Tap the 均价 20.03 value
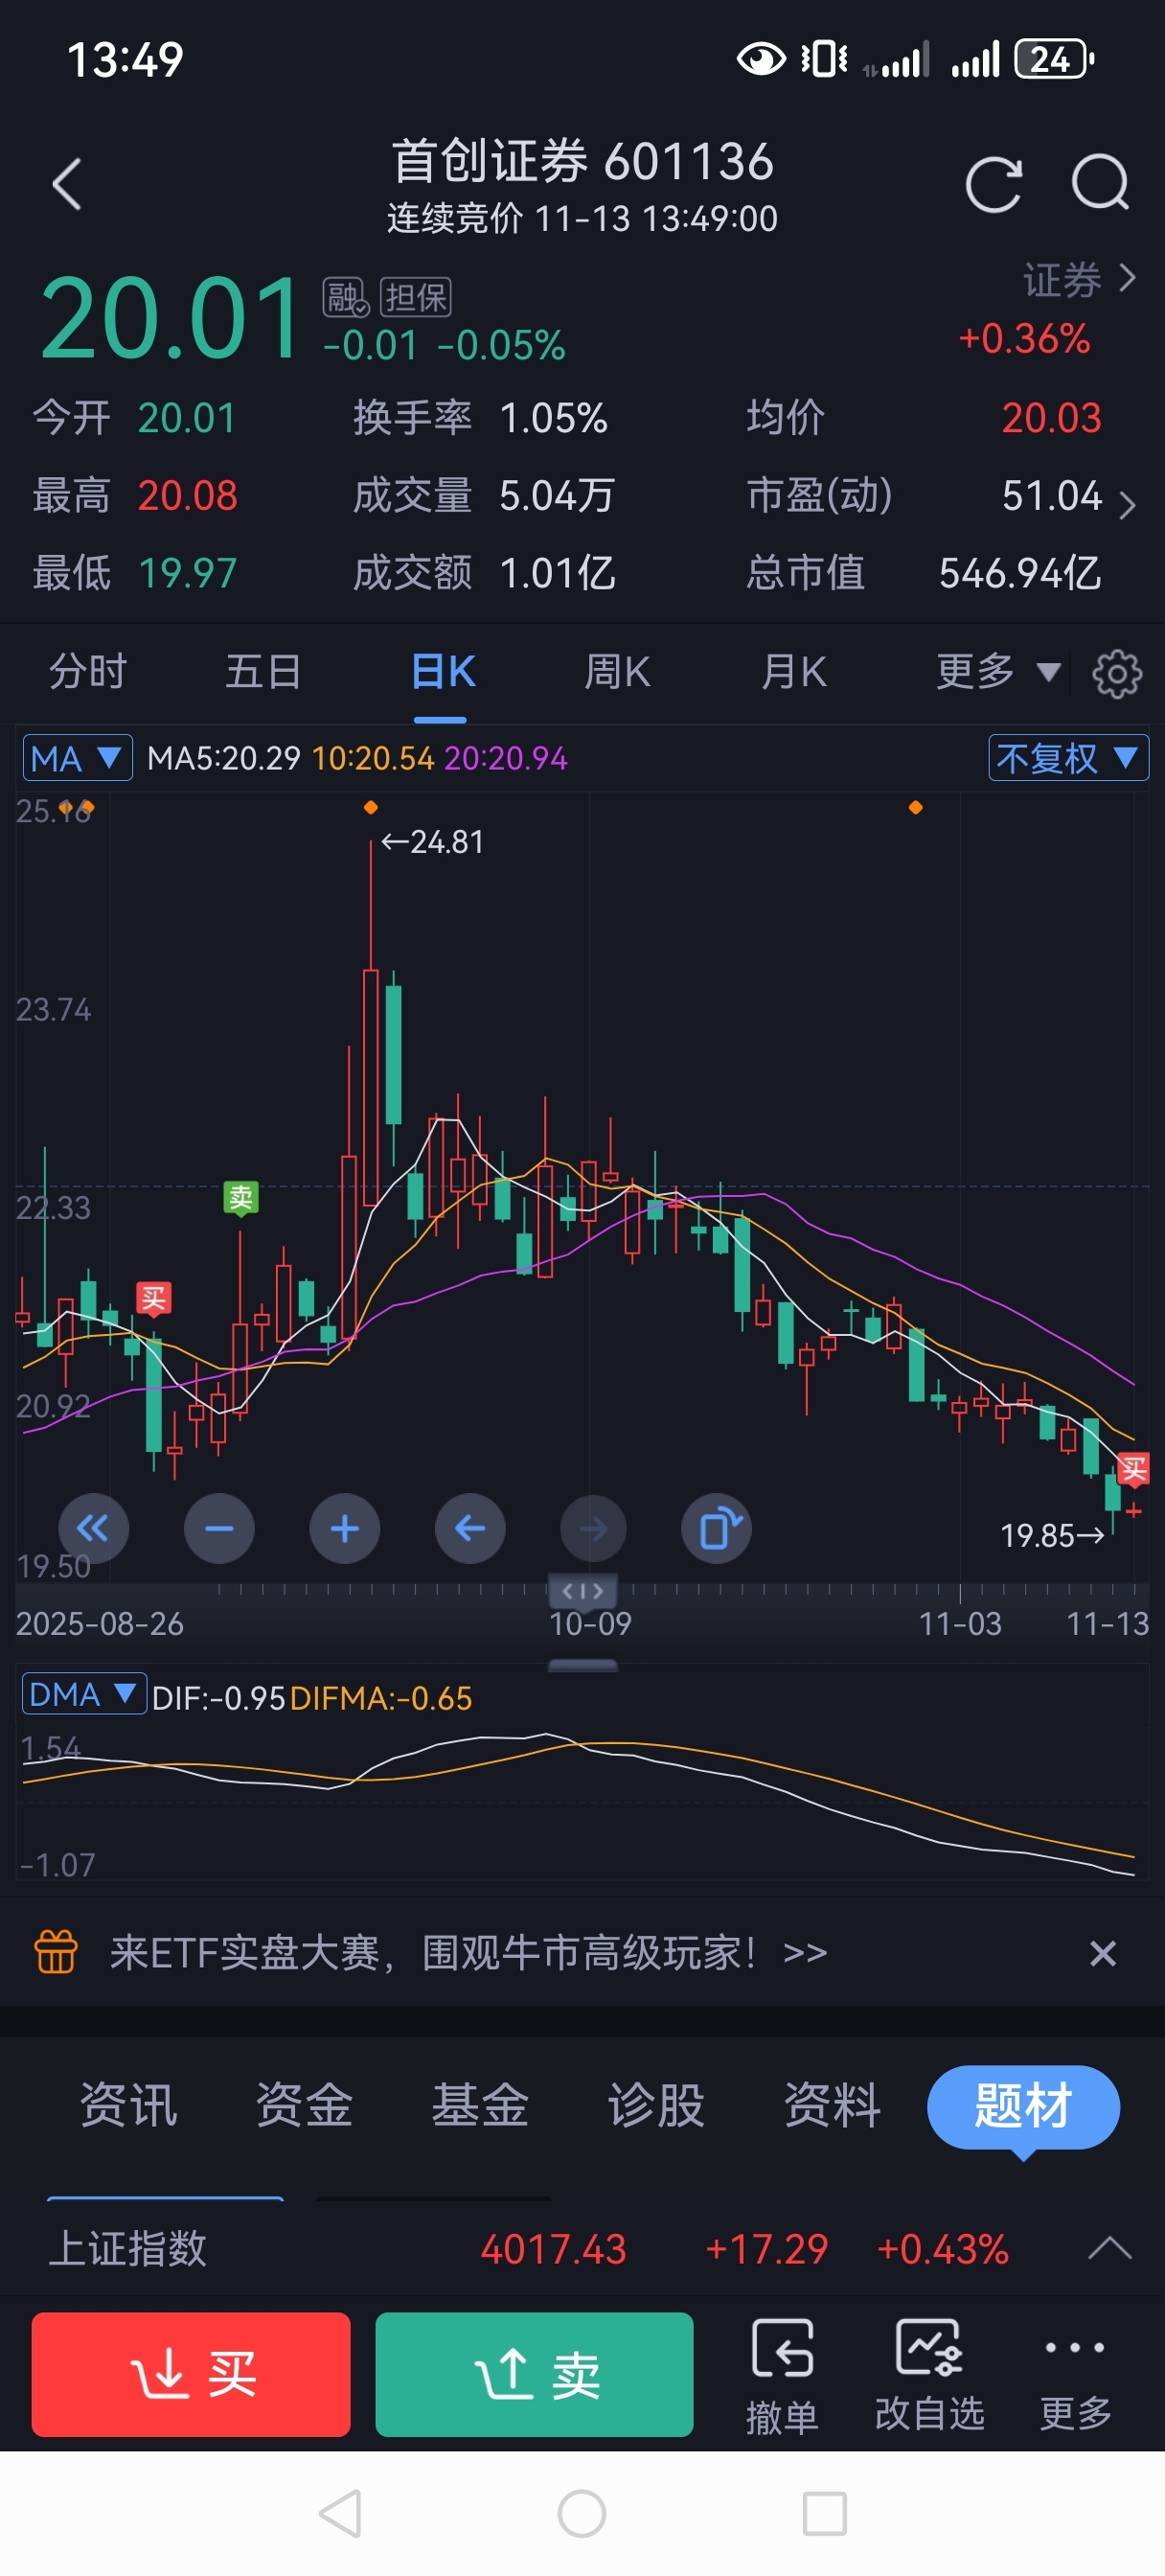Viewport: 1165px width, 2576px height. pyautogui.click(x=1051, y=418)
